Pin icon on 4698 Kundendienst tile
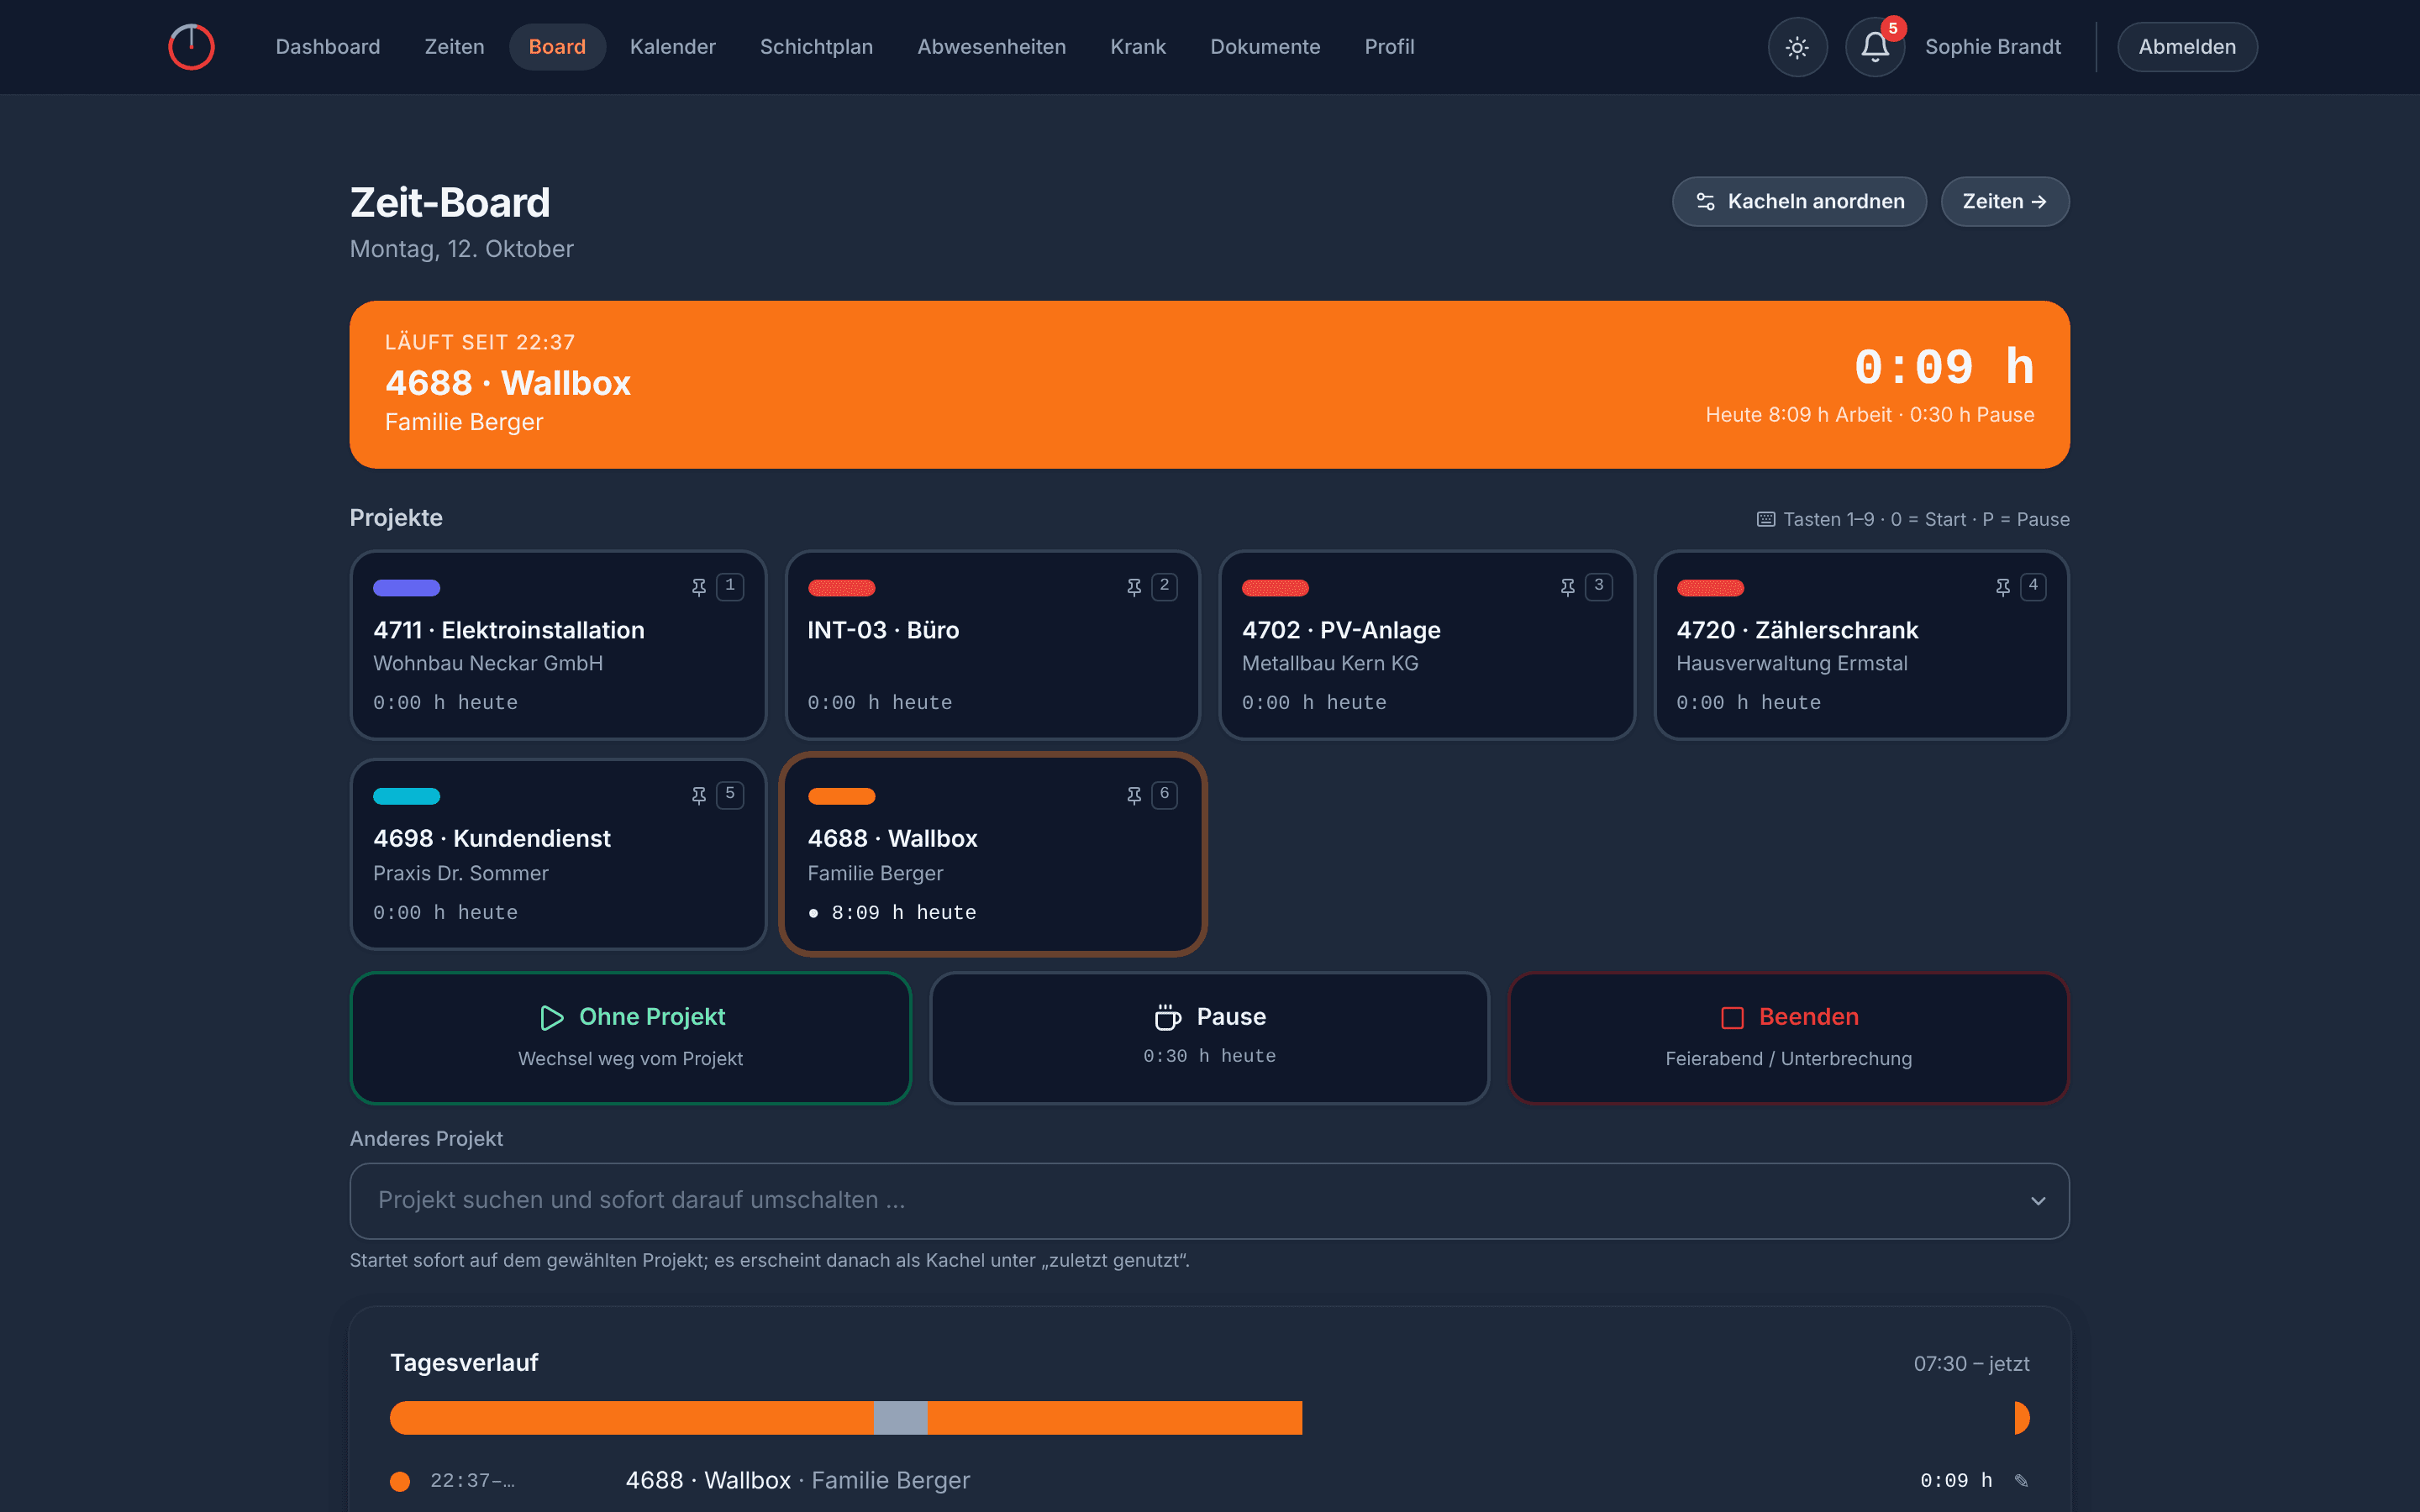Viewport: 2420px width, 1512px height. 699,795
